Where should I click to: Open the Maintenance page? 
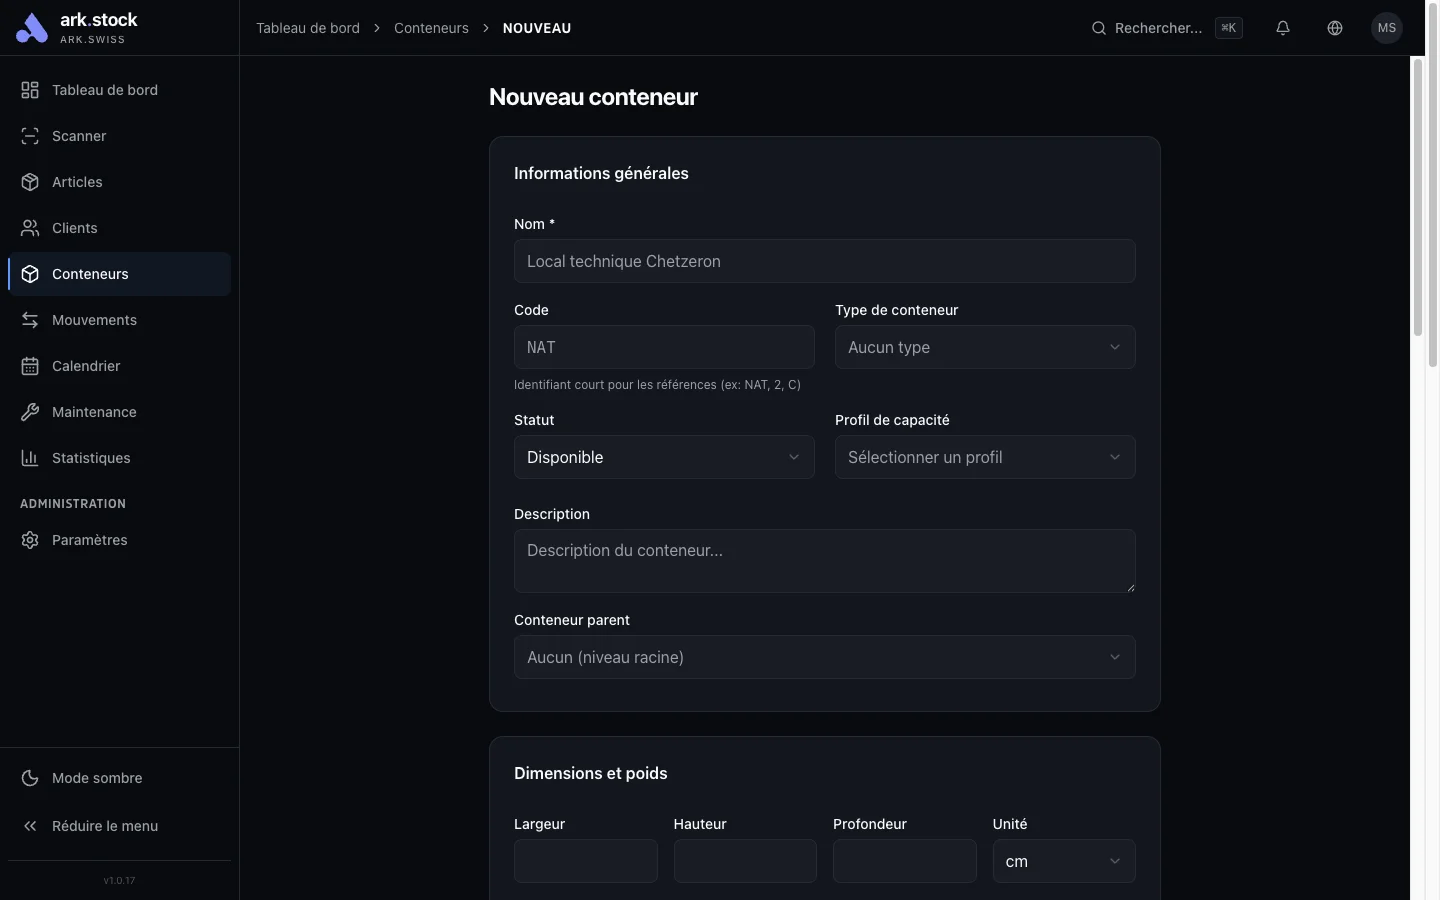[94, 412]
